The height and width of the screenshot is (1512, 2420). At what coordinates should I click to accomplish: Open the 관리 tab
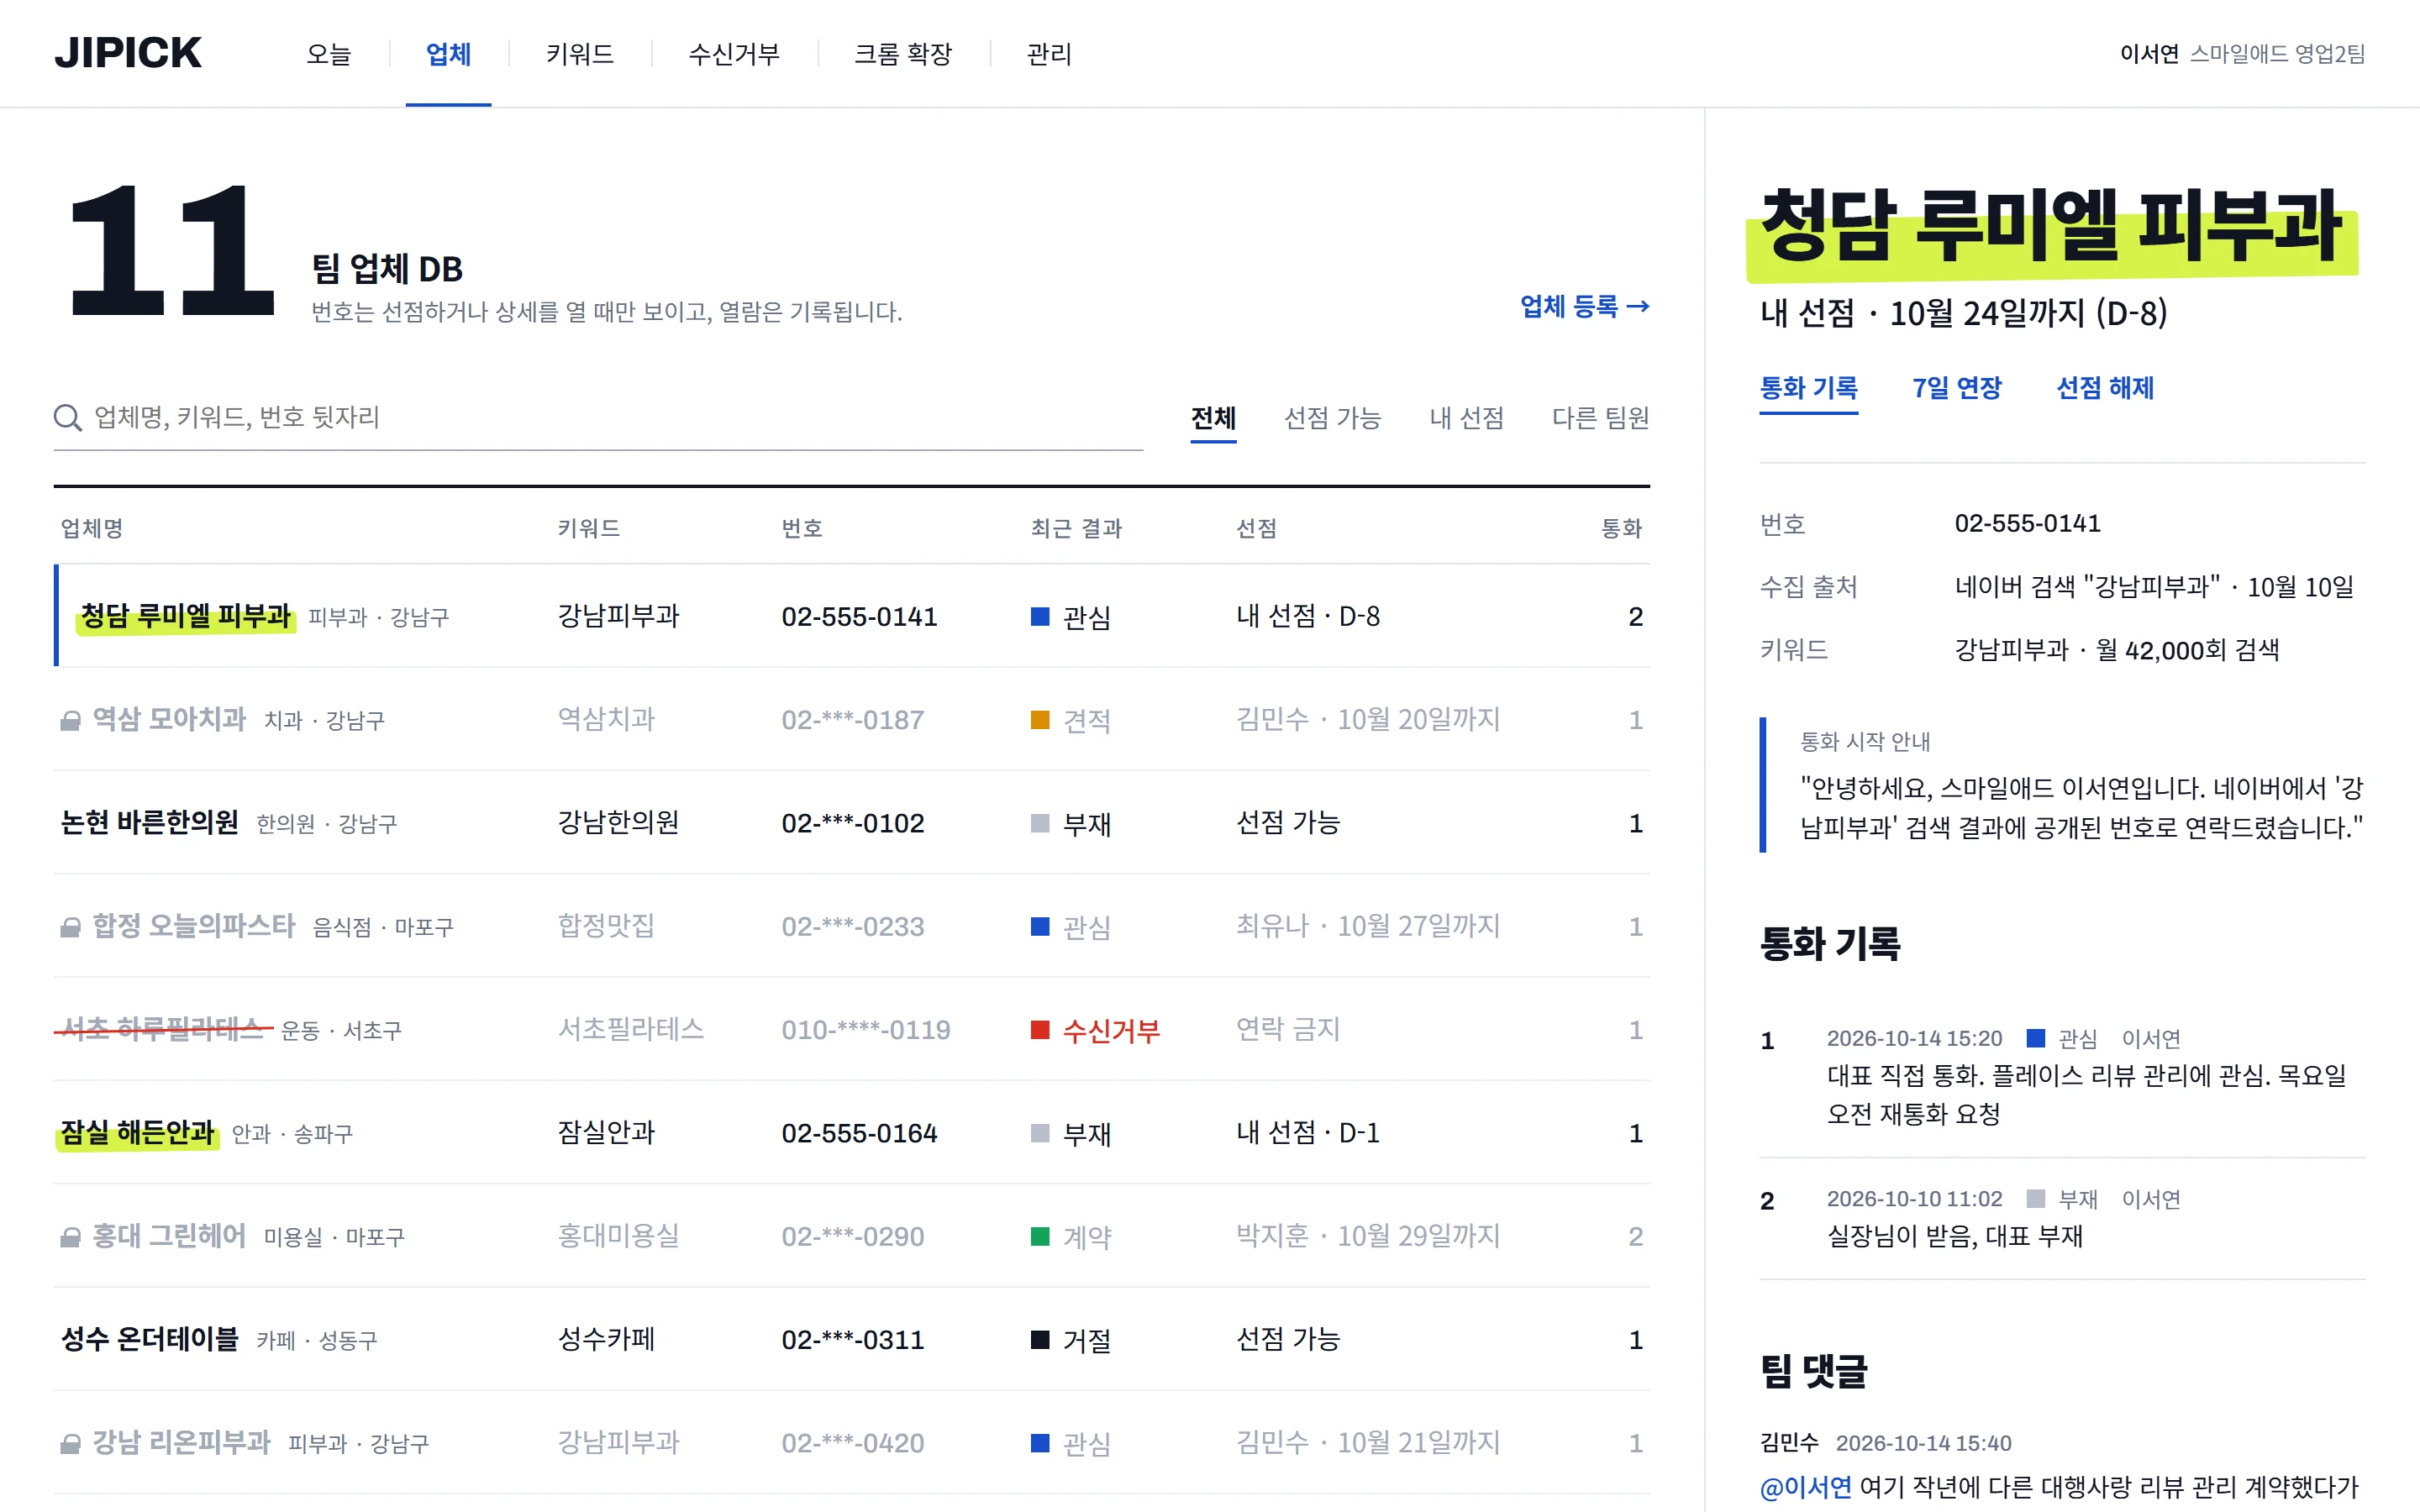click(1049, 54)
